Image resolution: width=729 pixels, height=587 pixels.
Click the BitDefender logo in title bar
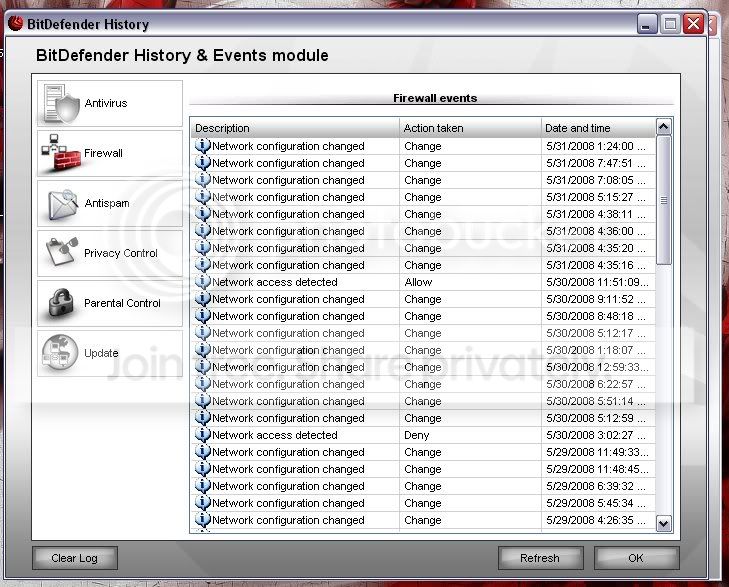coord(15,23)
